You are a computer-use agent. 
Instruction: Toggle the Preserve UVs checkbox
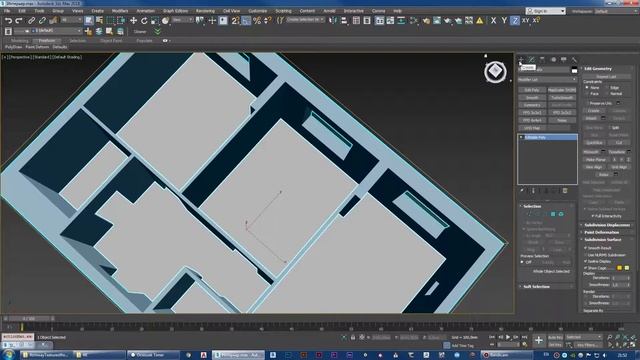[x=587, y=103]
